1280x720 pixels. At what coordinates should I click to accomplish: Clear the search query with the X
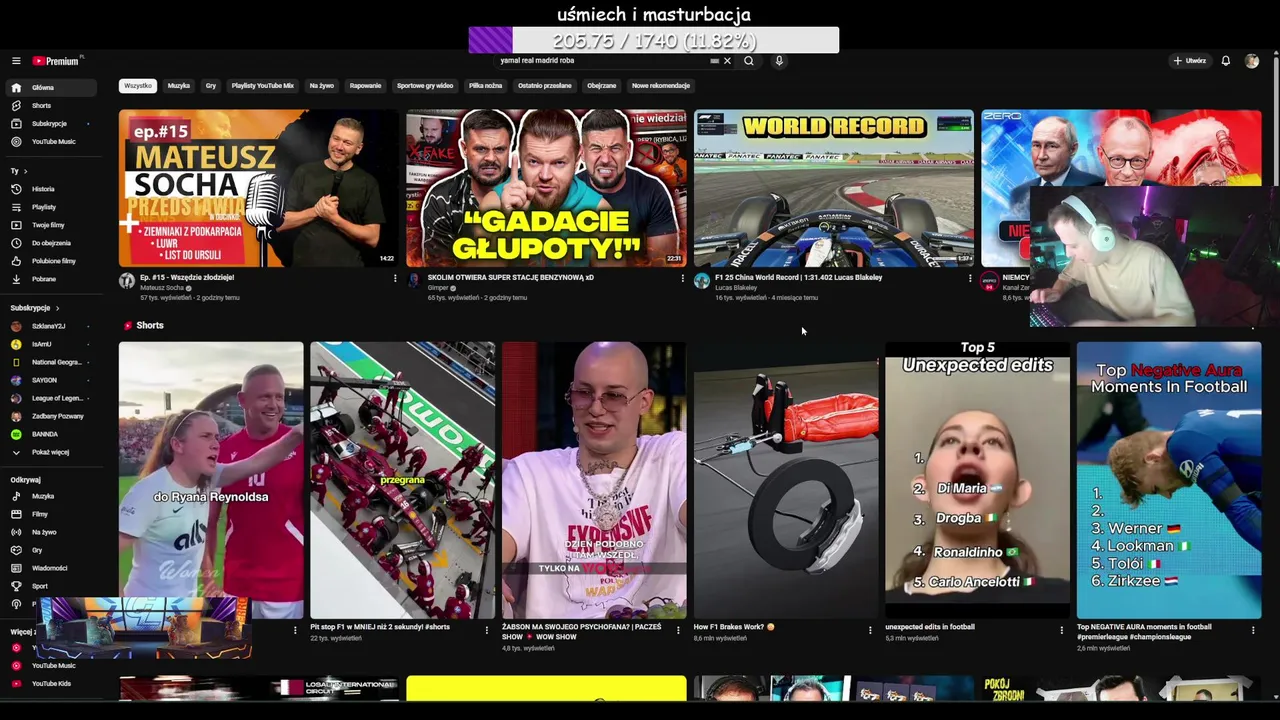tap(727, 61)
